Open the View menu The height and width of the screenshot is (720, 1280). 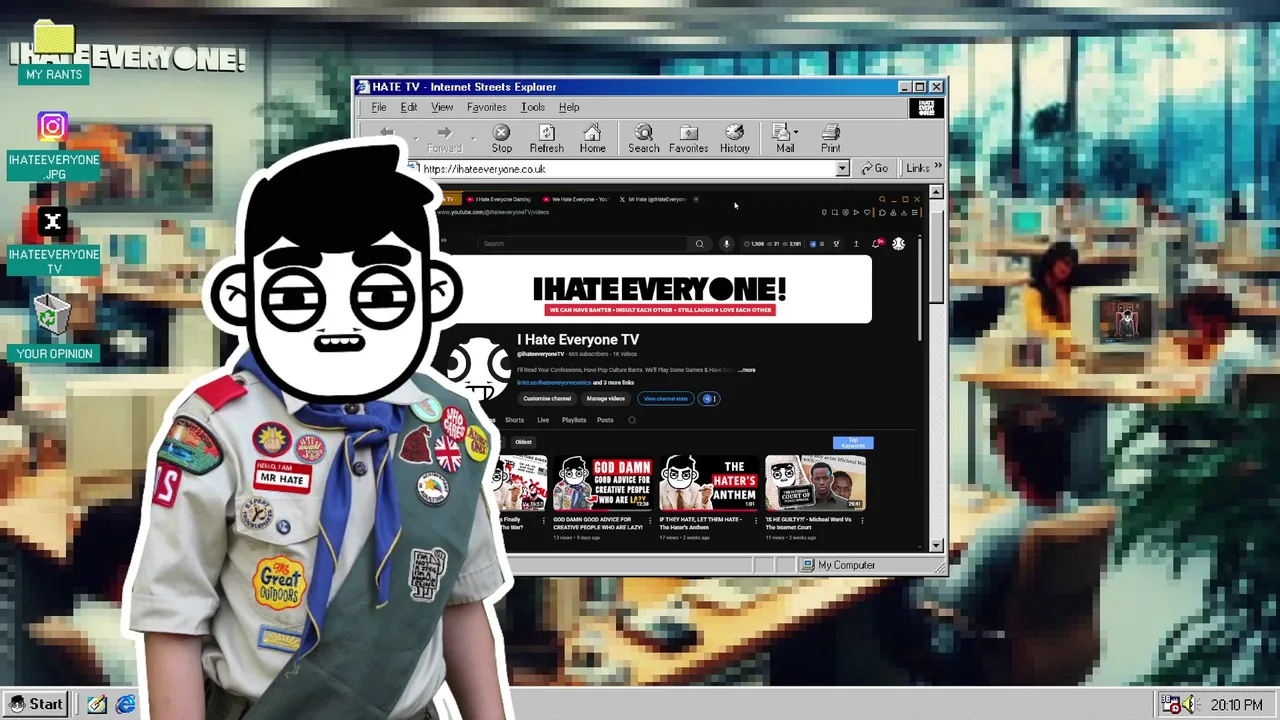click(442, 107)
